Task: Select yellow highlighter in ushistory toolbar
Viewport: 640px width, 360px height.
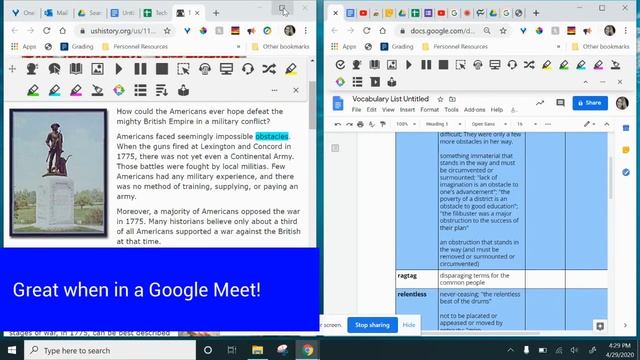Action: pos(291,69)
